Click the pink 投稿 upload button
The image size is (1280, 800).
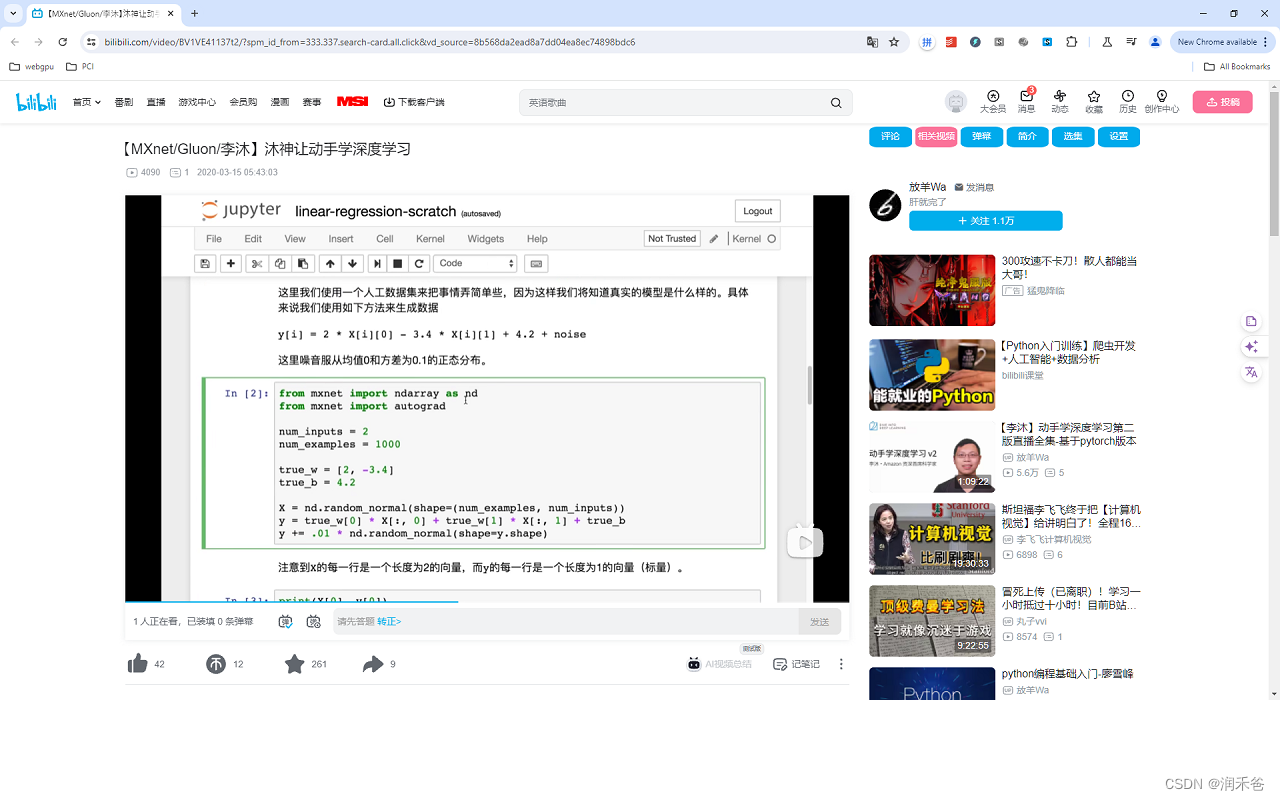(1222, 102)
